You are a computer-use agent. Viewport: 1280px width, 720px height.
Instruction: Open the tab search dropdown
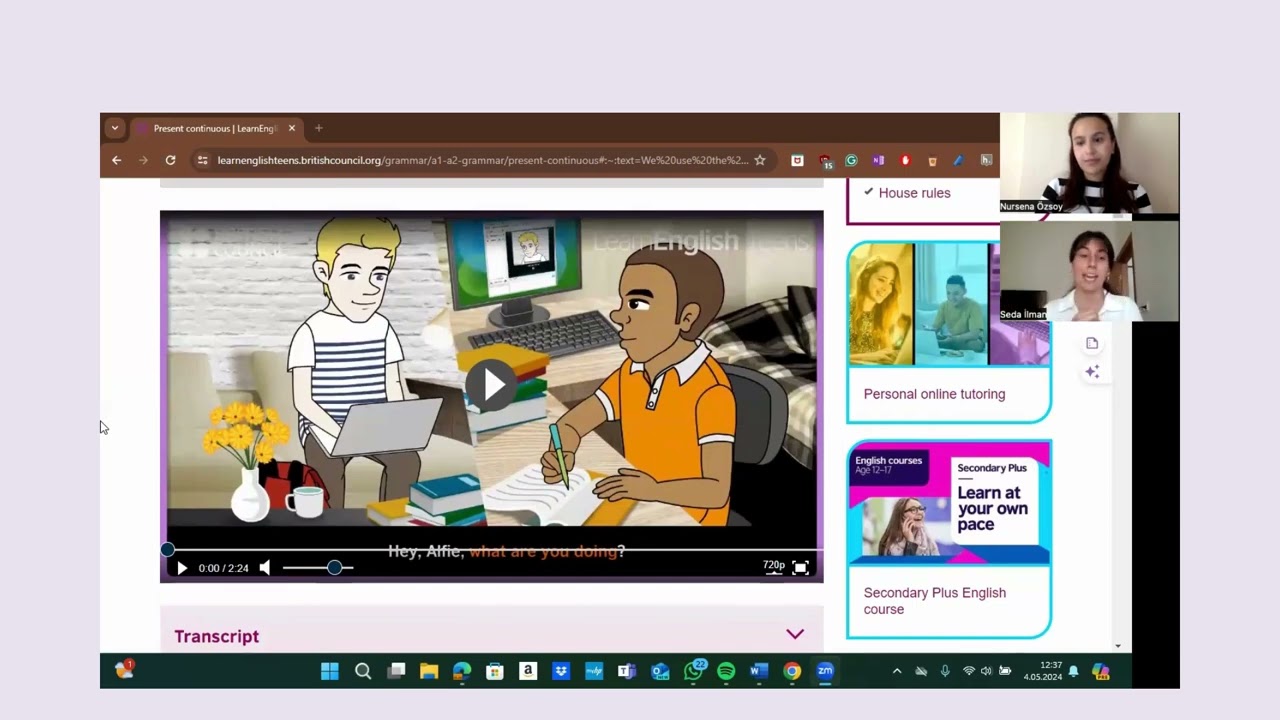point(115,128)
